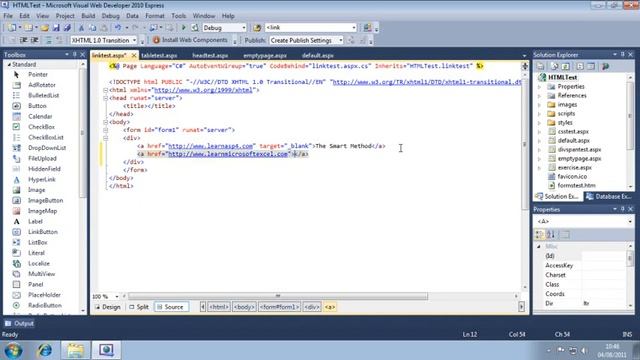Click the Save toolbar icon
The image size is (640, 360).
[56, 28]
